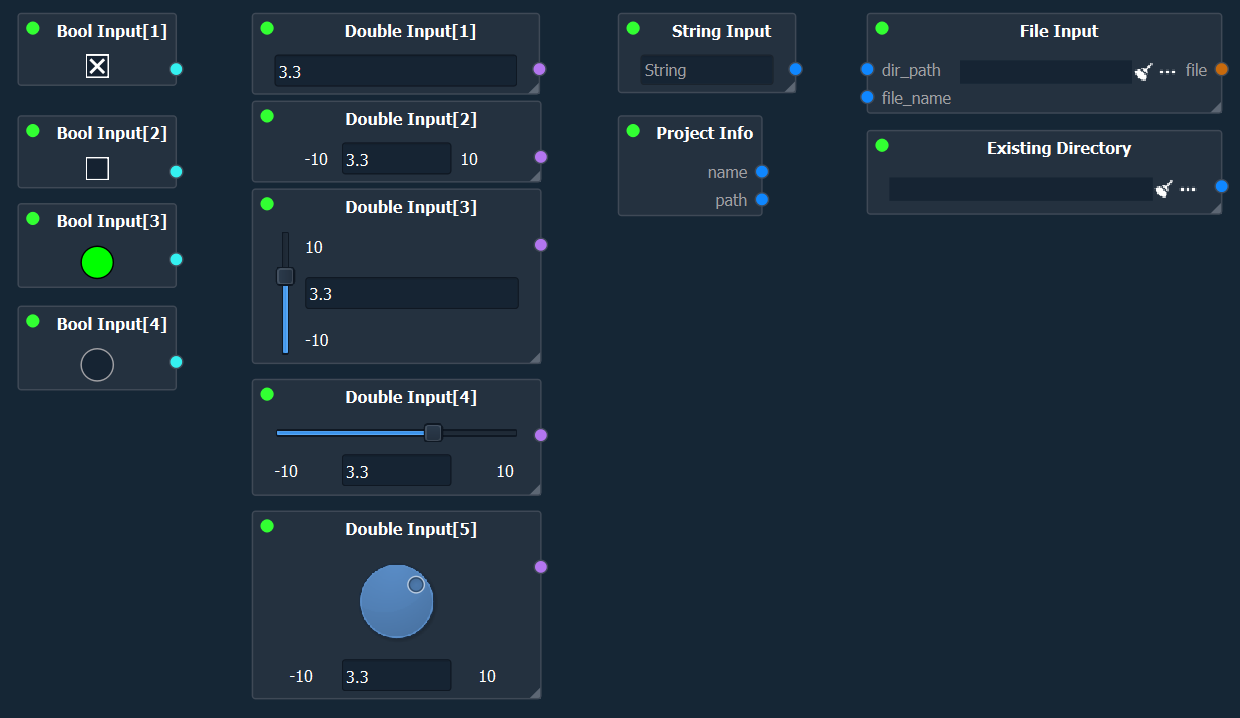Click the Existing Directory blue output port
The height and width of the screenshot is (718, 1240).
click(x=1221, y=186)
